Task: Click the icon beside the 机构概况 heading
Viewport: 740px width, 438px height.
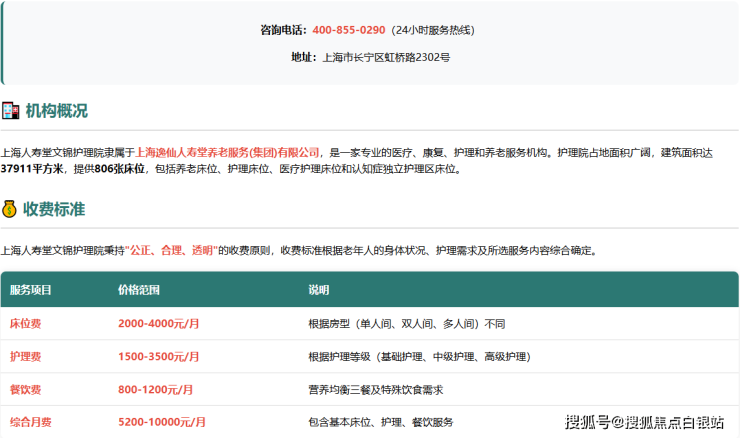Action: pyautogui.click(x=10, y=110)
